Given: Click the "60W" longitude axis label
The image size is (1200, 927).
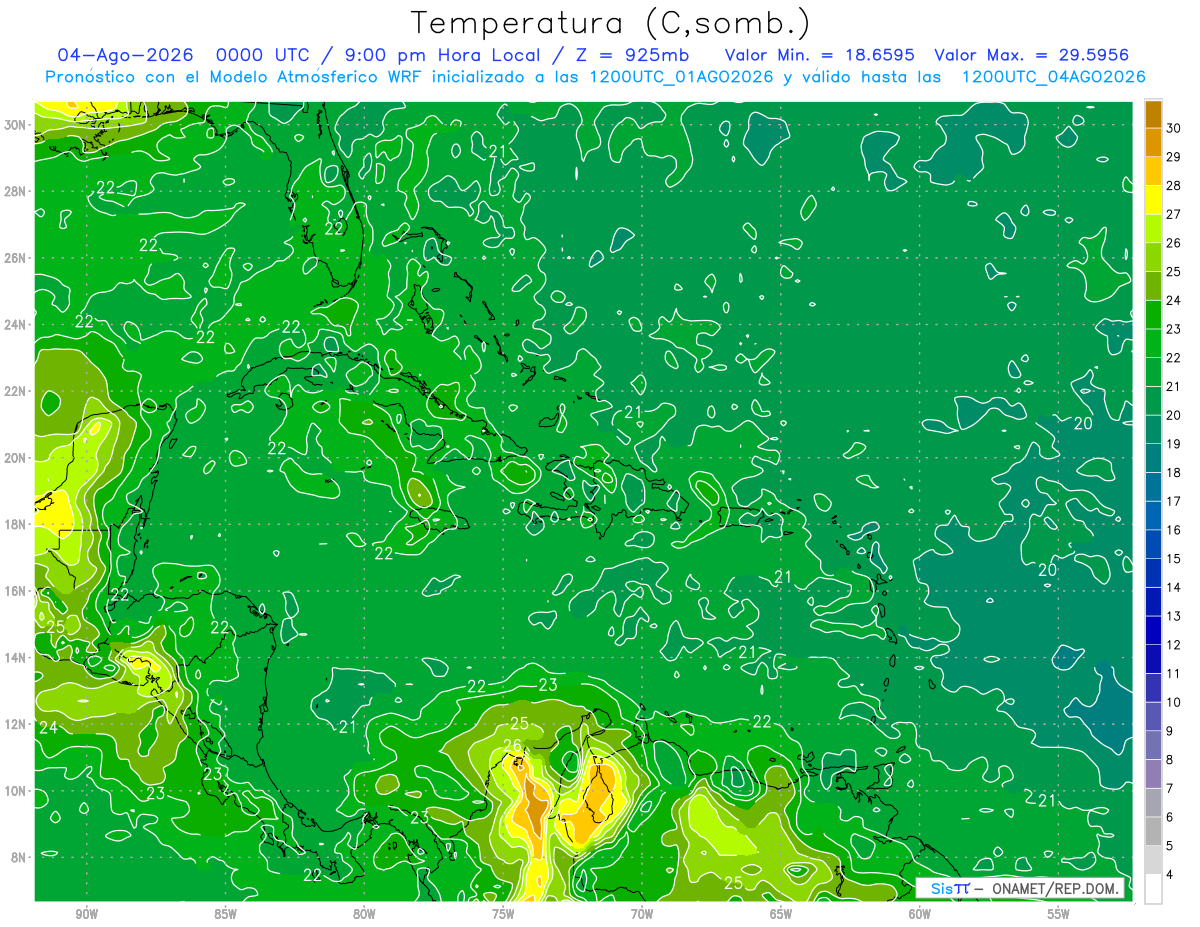Looking at the screenshot, I should pos(920,914).
